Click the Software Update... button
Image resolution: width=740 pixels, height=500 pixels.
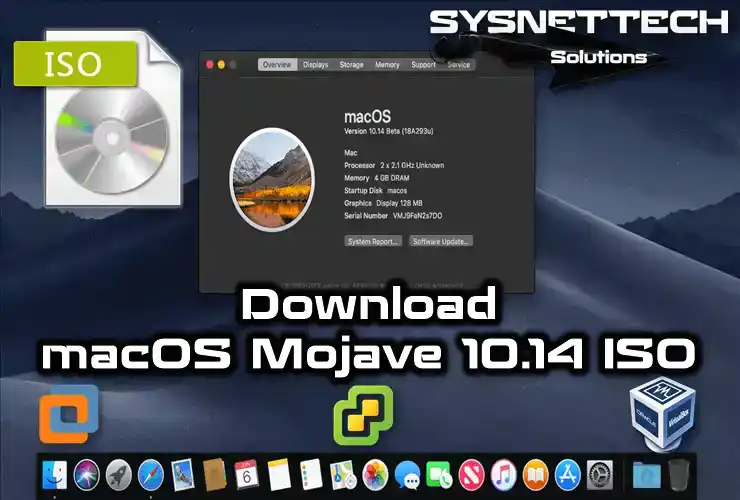pyautogui.click(x=441, y=241)
